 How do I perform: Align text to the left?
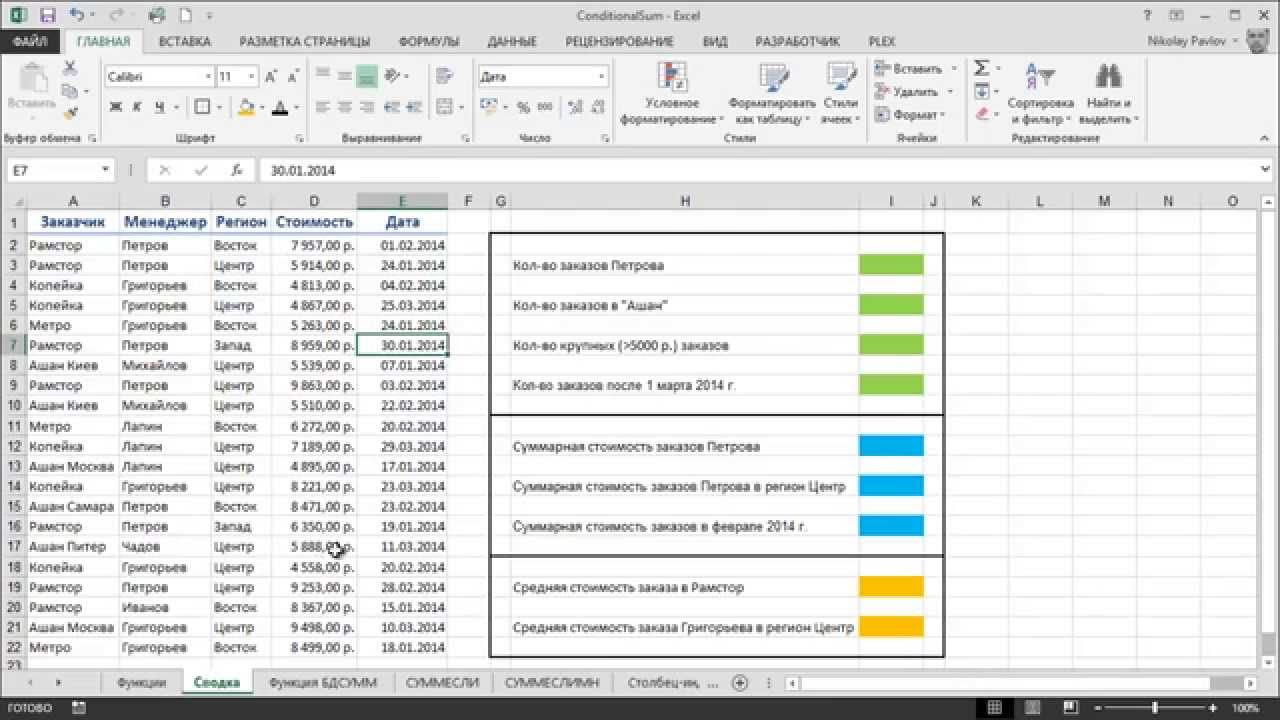(x=323, y=107)
